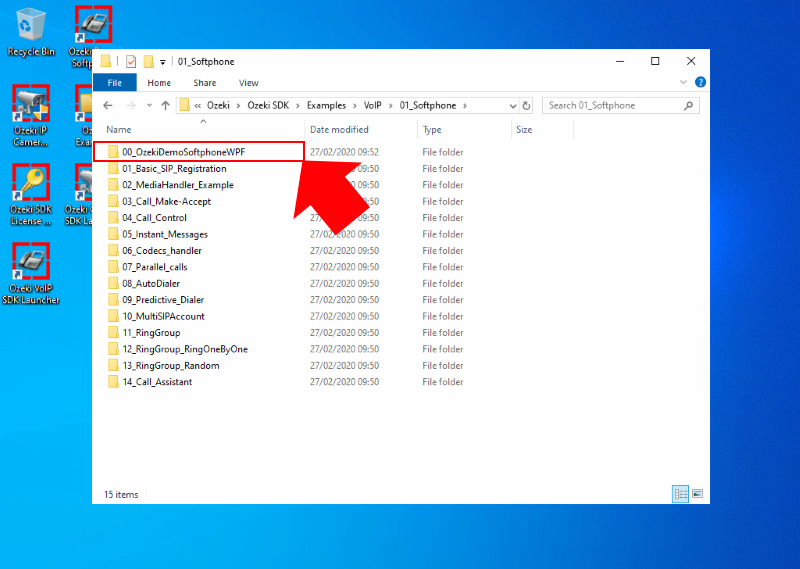Click the search magnifier icon

coord(688,106)
